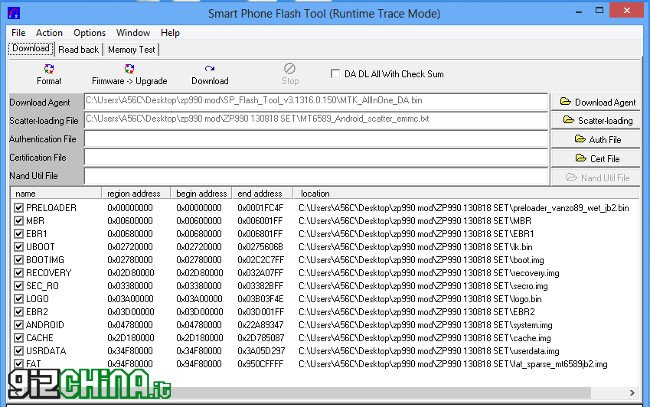Uncheck the MBR partition
650x407 pixels.
19,220
